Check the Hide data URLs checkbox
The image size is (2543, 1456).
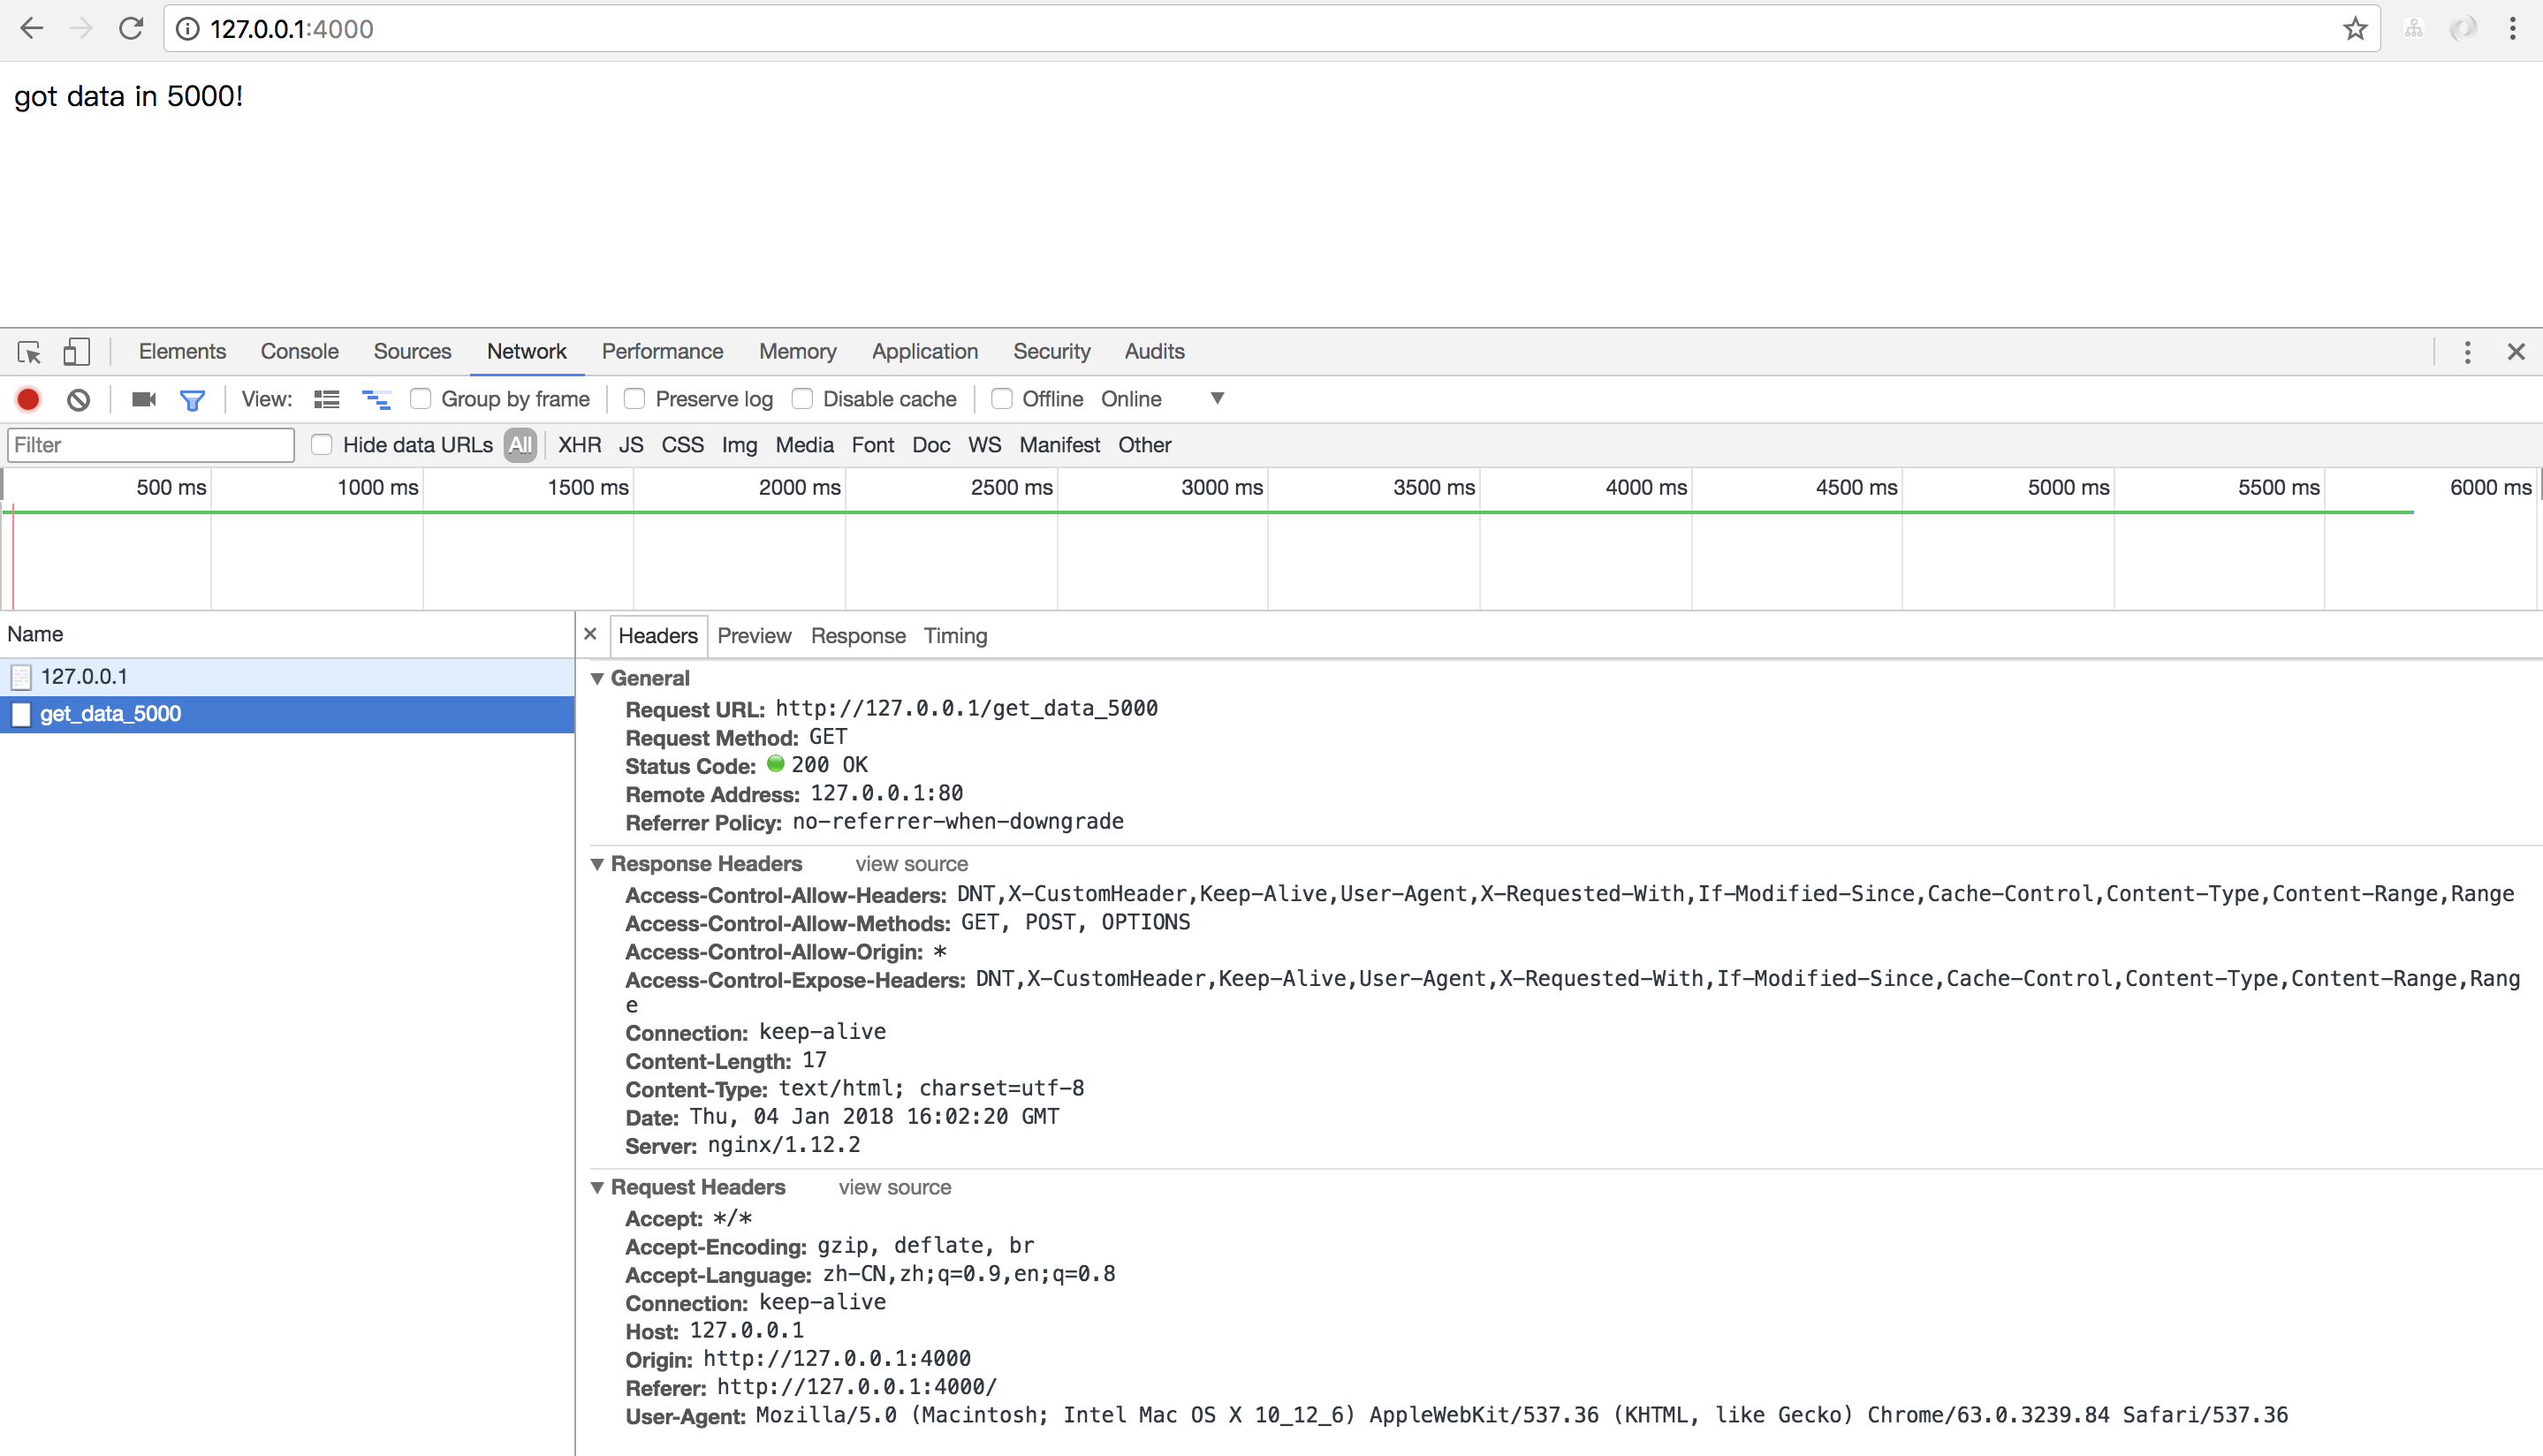click(x=322, y=445)
